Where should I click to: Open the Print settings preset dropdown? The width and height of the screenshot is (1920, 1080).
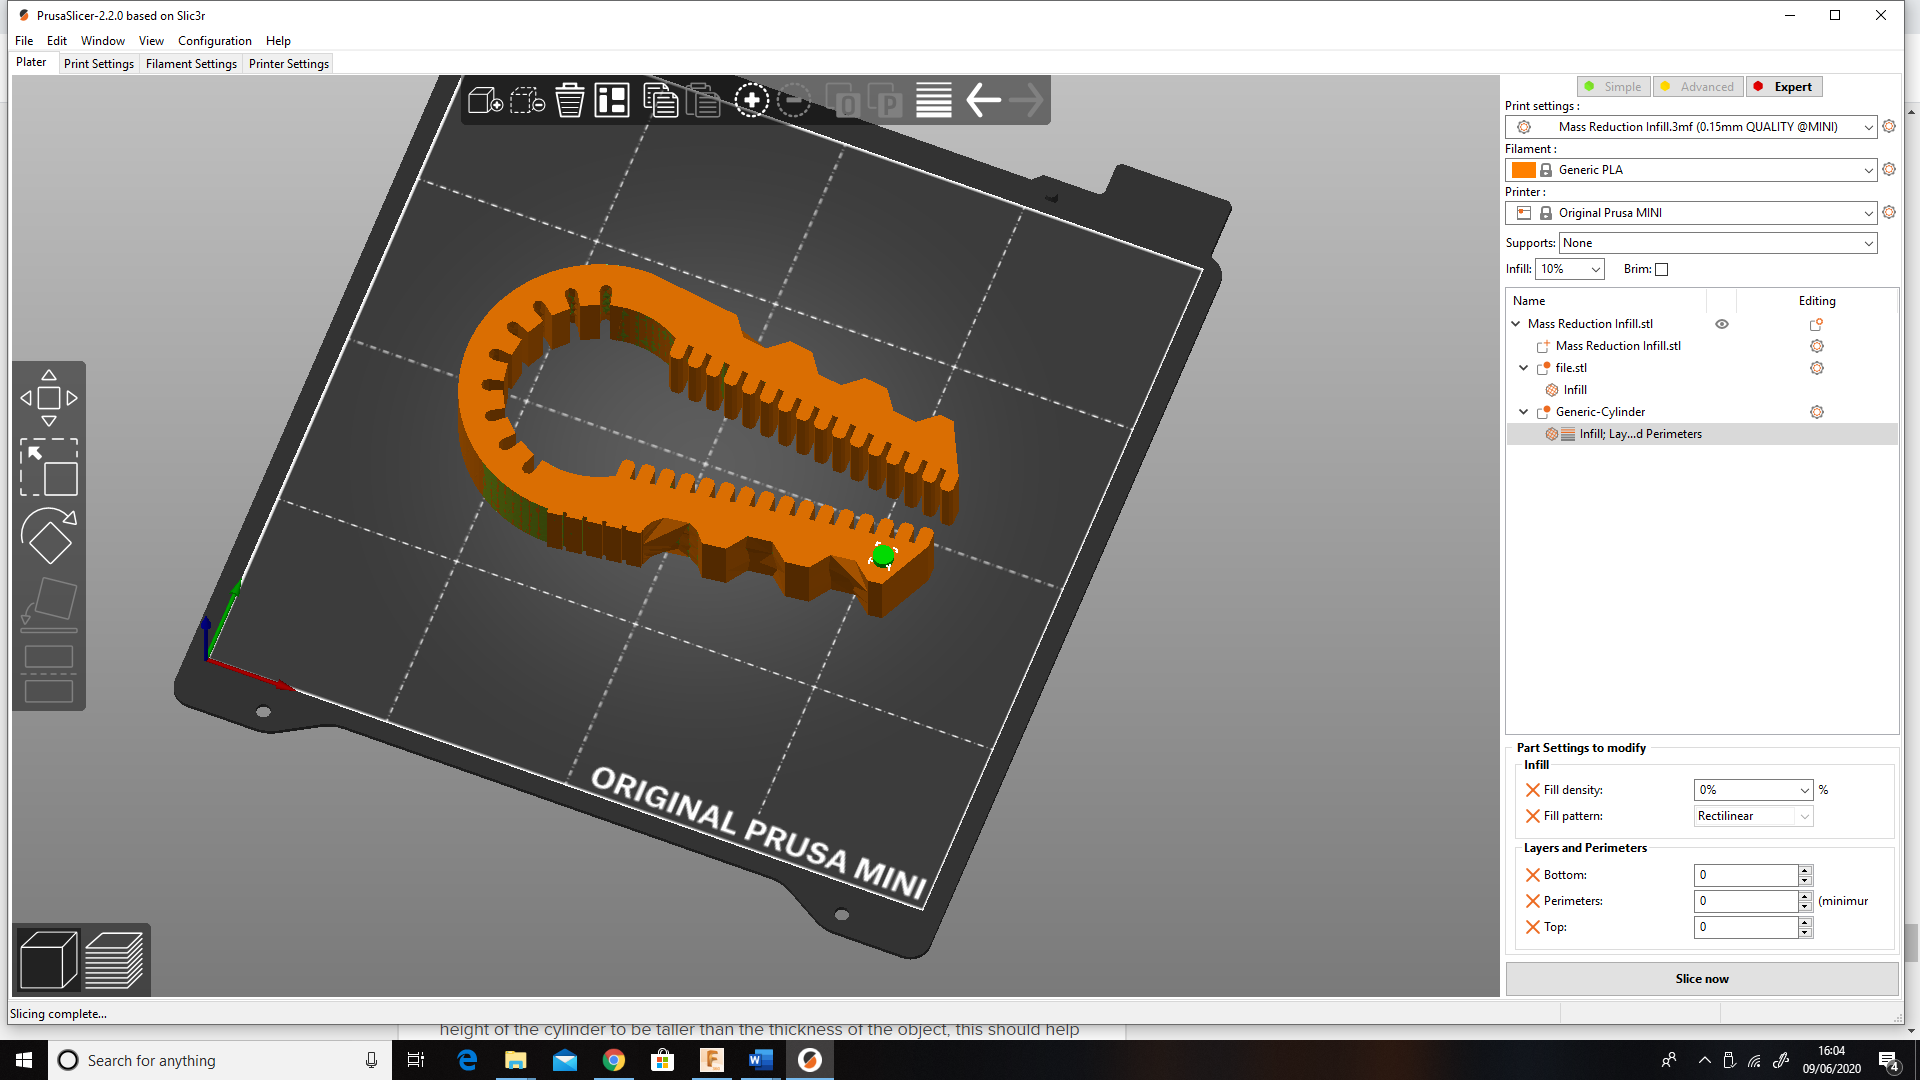(x=1691, y=127)
